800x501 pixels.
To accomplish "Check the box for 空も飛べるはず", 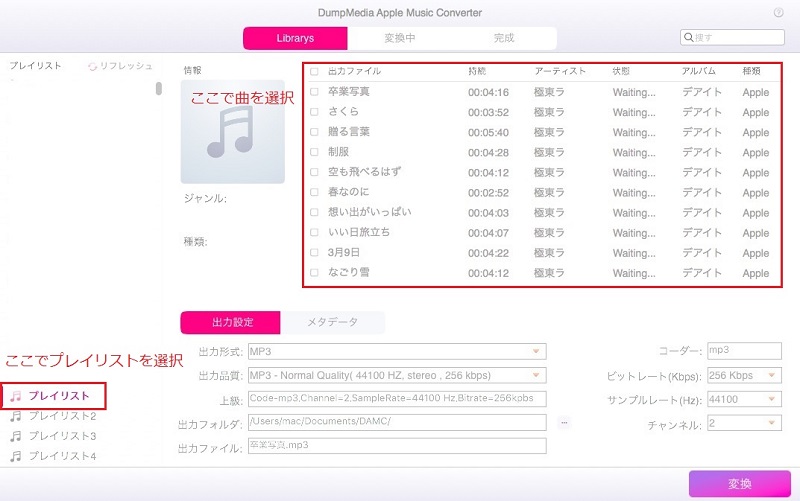I will [314, 172].
